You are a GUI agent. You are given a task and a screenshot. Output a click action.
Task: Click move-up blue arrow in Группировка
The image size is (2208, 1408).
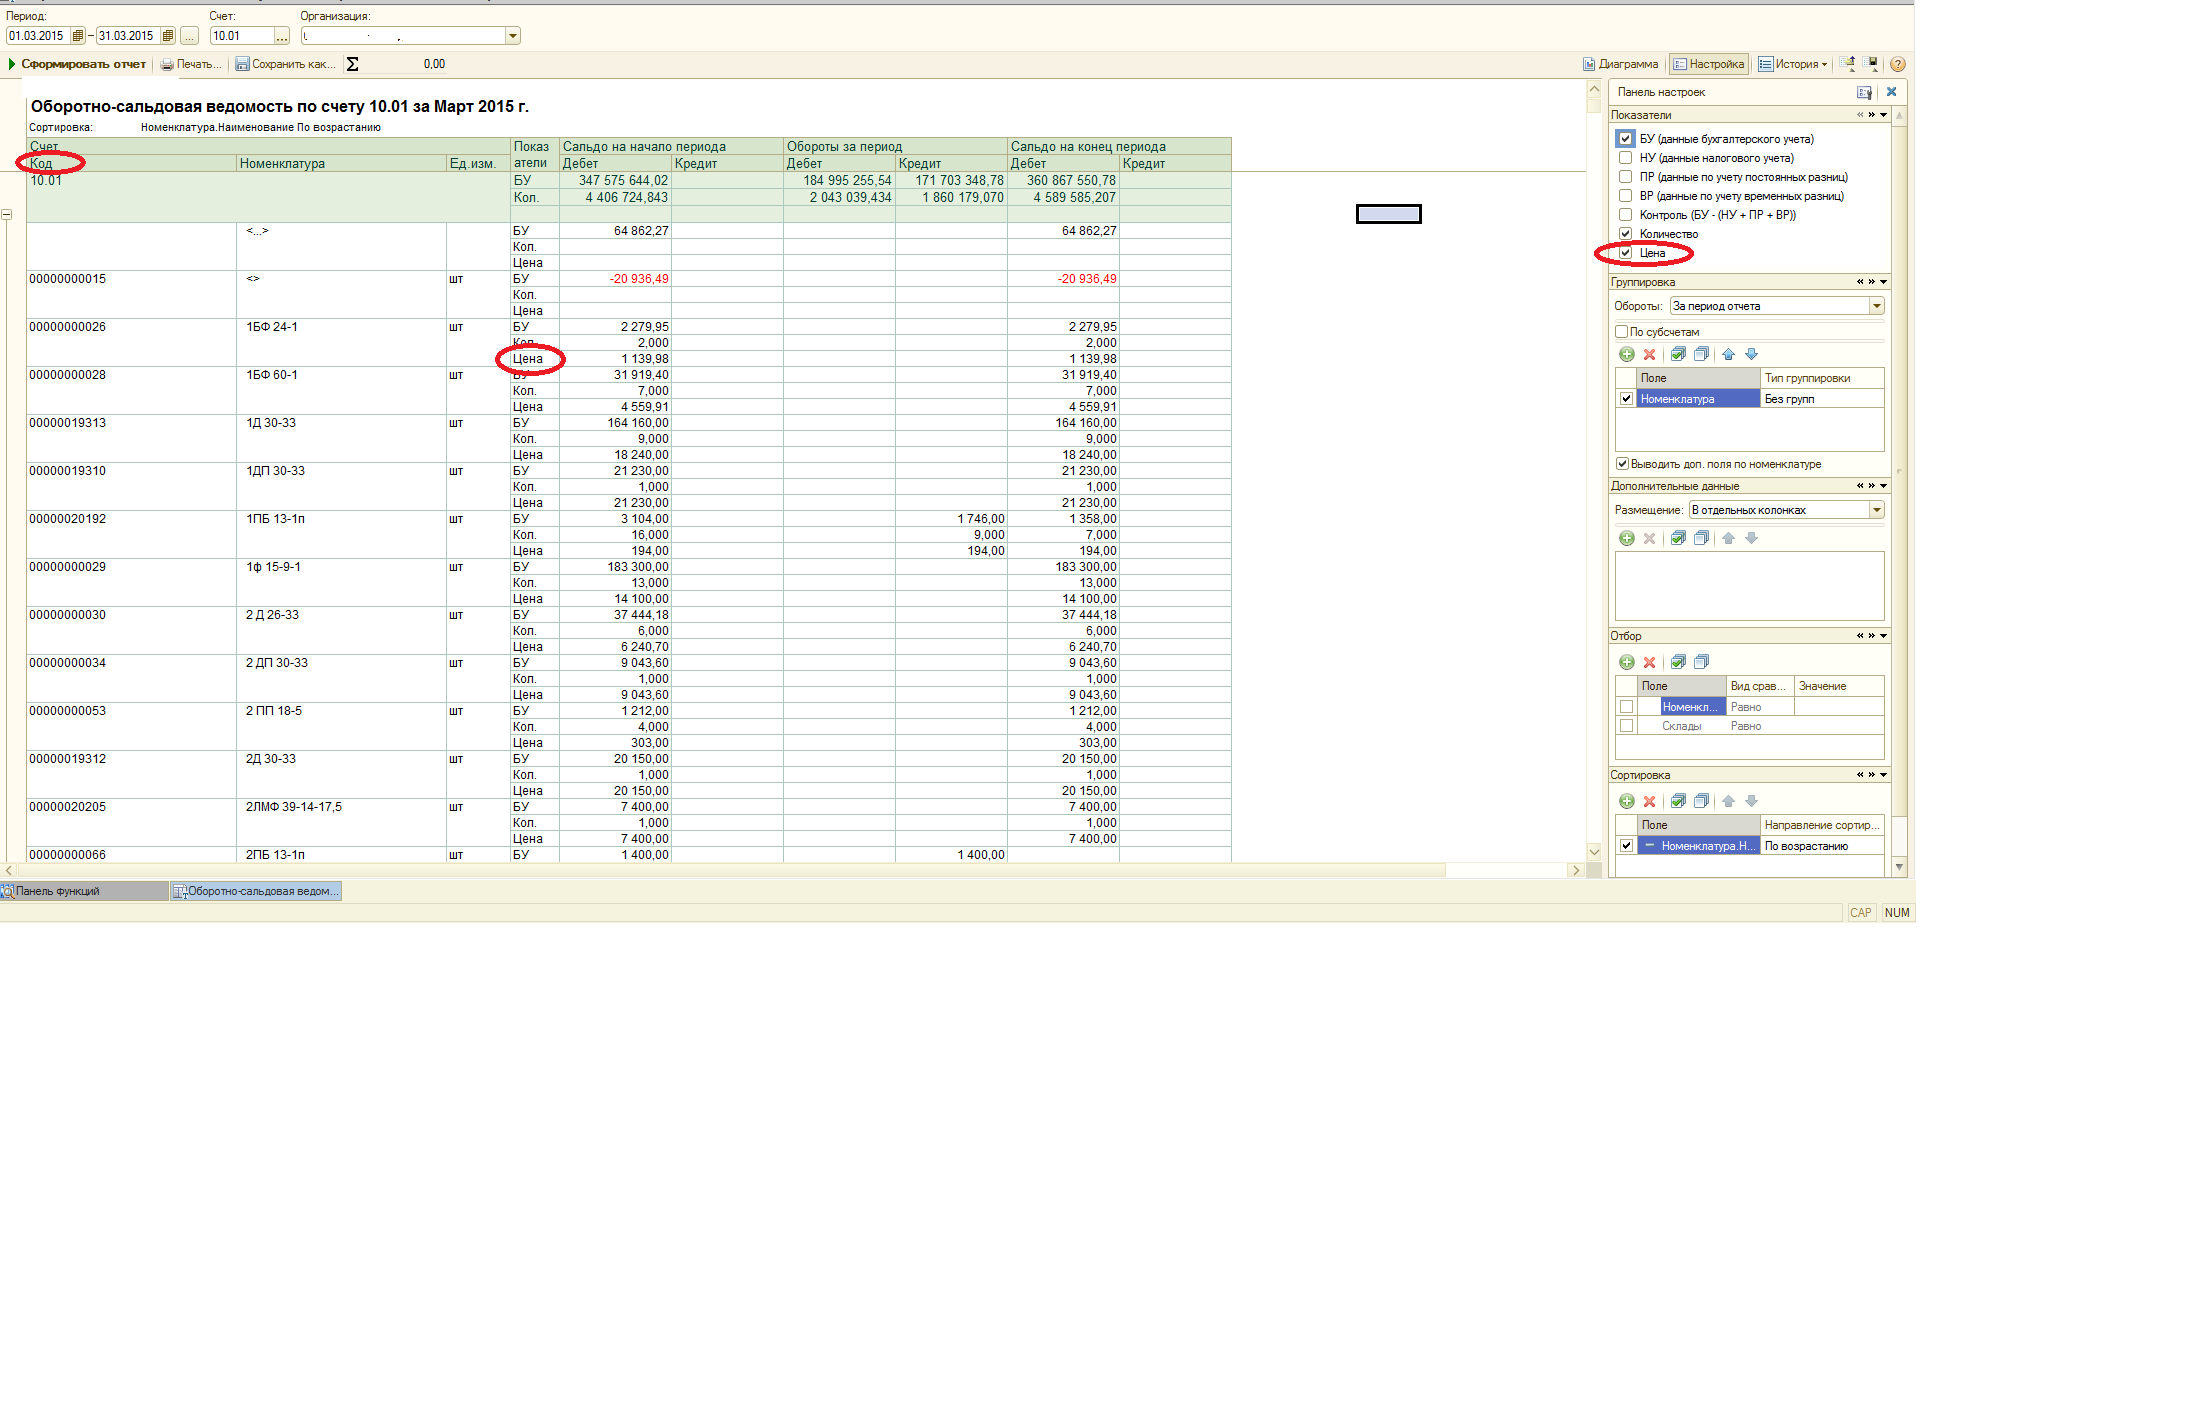[x=1728, y=354]
